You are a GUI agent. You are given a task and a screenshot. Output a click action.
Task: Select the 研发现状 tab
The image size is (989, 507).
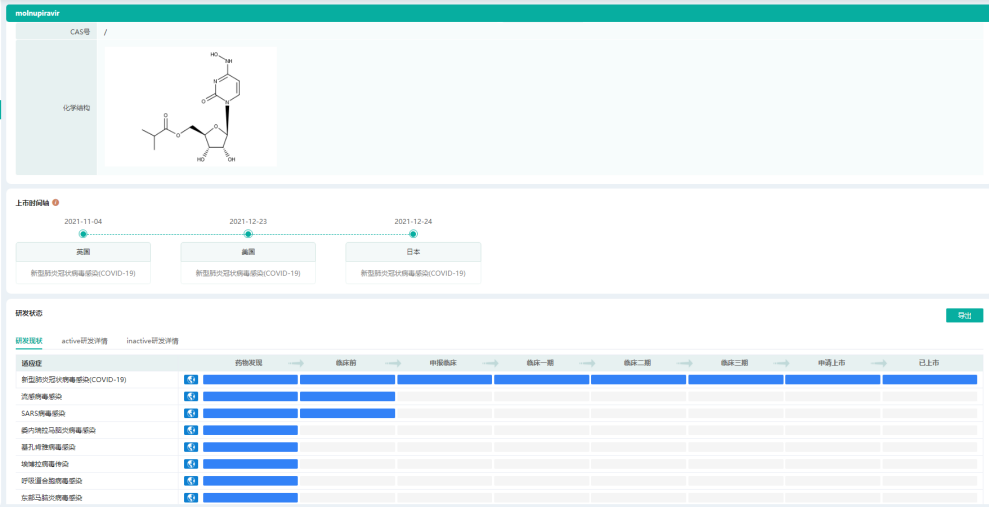(x=29, y=341)
